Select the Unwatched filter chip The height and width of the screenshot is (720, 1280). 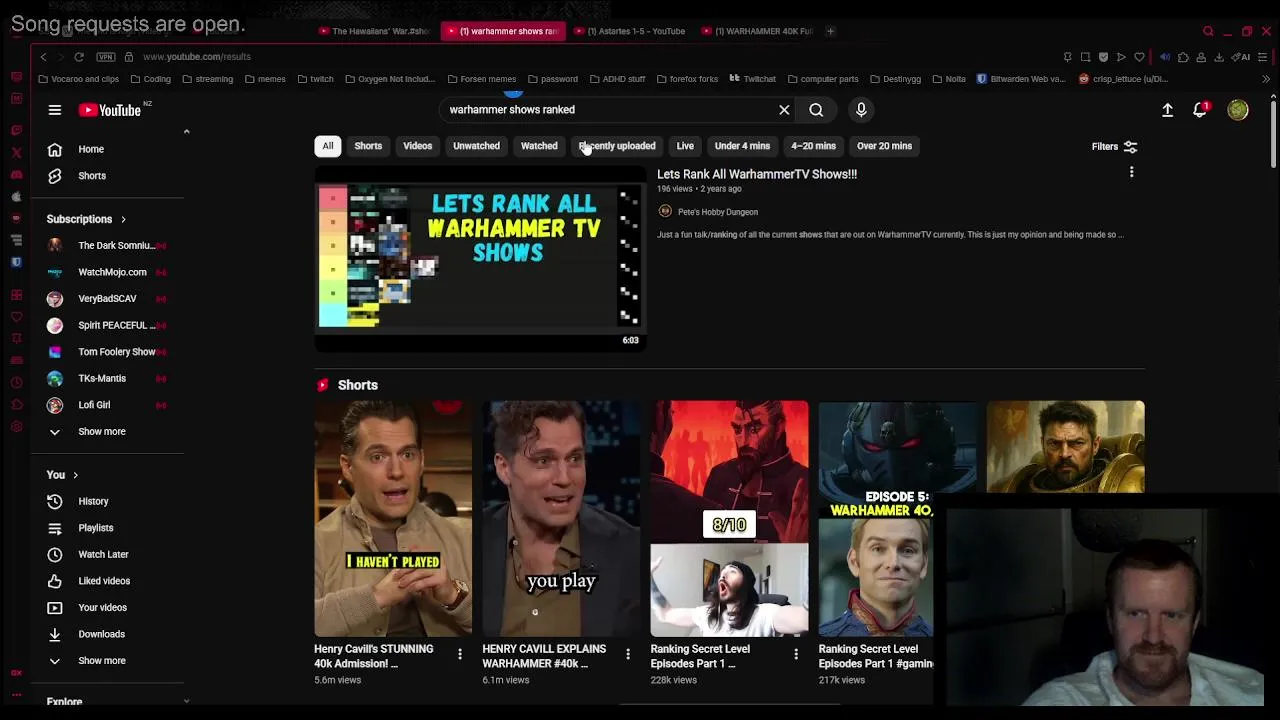(476, 146)
